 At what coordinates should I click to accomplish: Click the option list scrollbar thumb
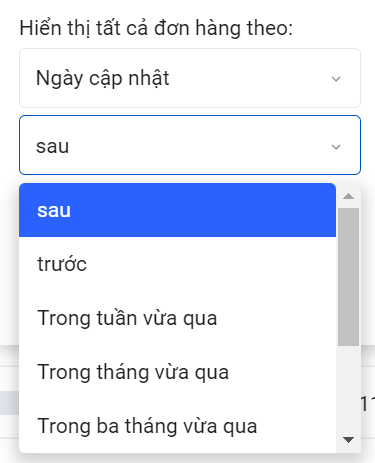[348, 277]
